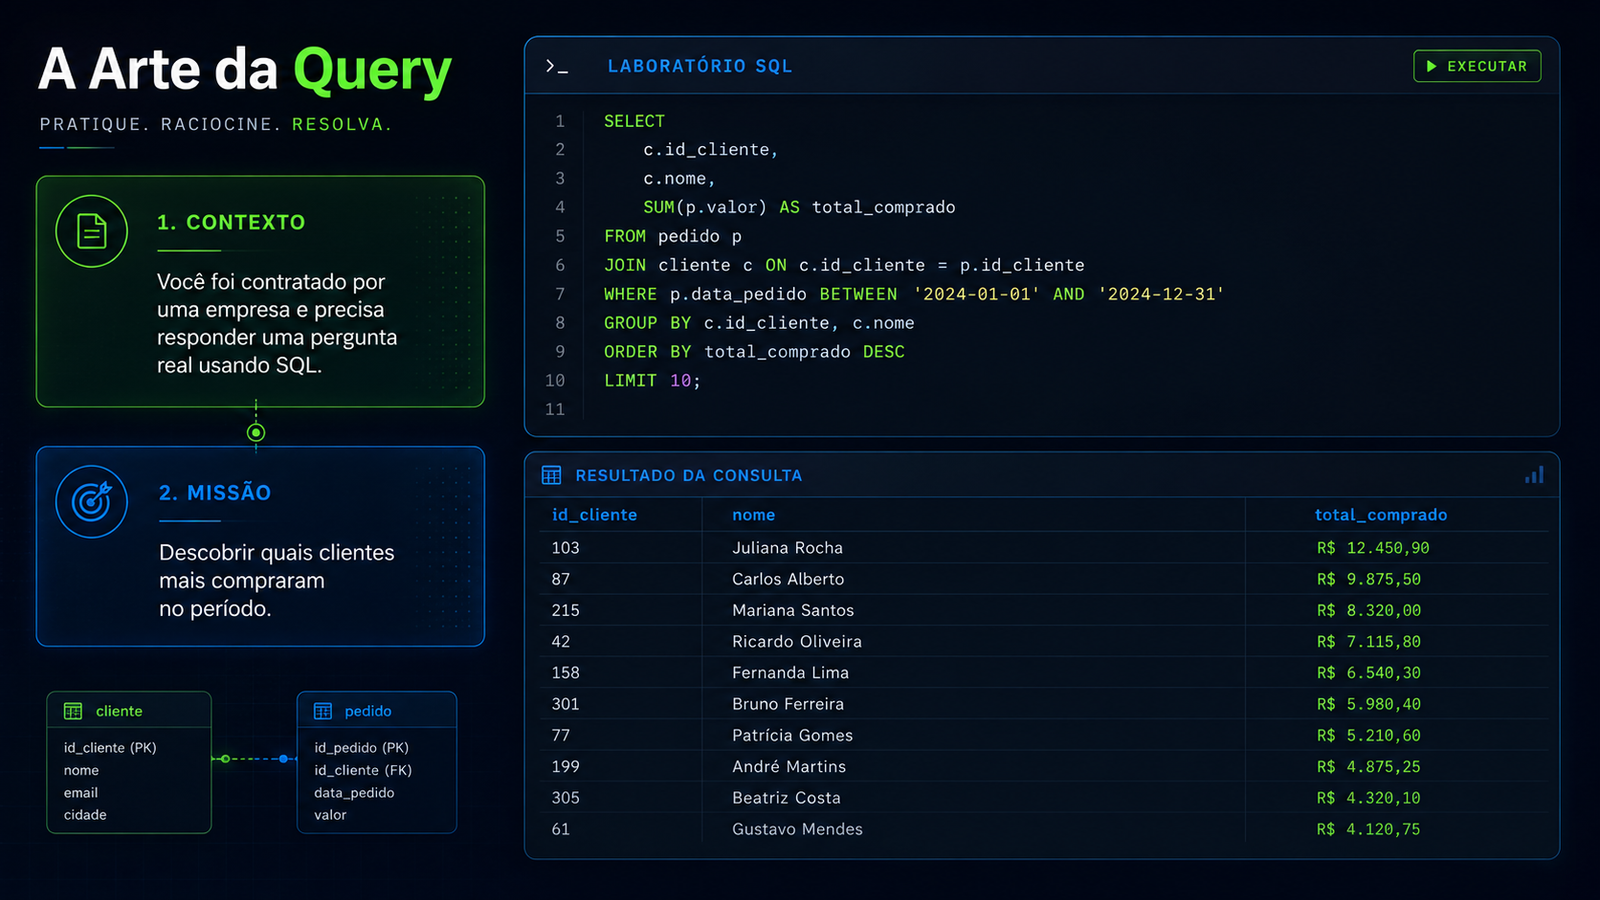The width and height of the screenshot is (1600, 900).
Task: Click the 1. CONTEXTO heading
Action: pos(231,222)
